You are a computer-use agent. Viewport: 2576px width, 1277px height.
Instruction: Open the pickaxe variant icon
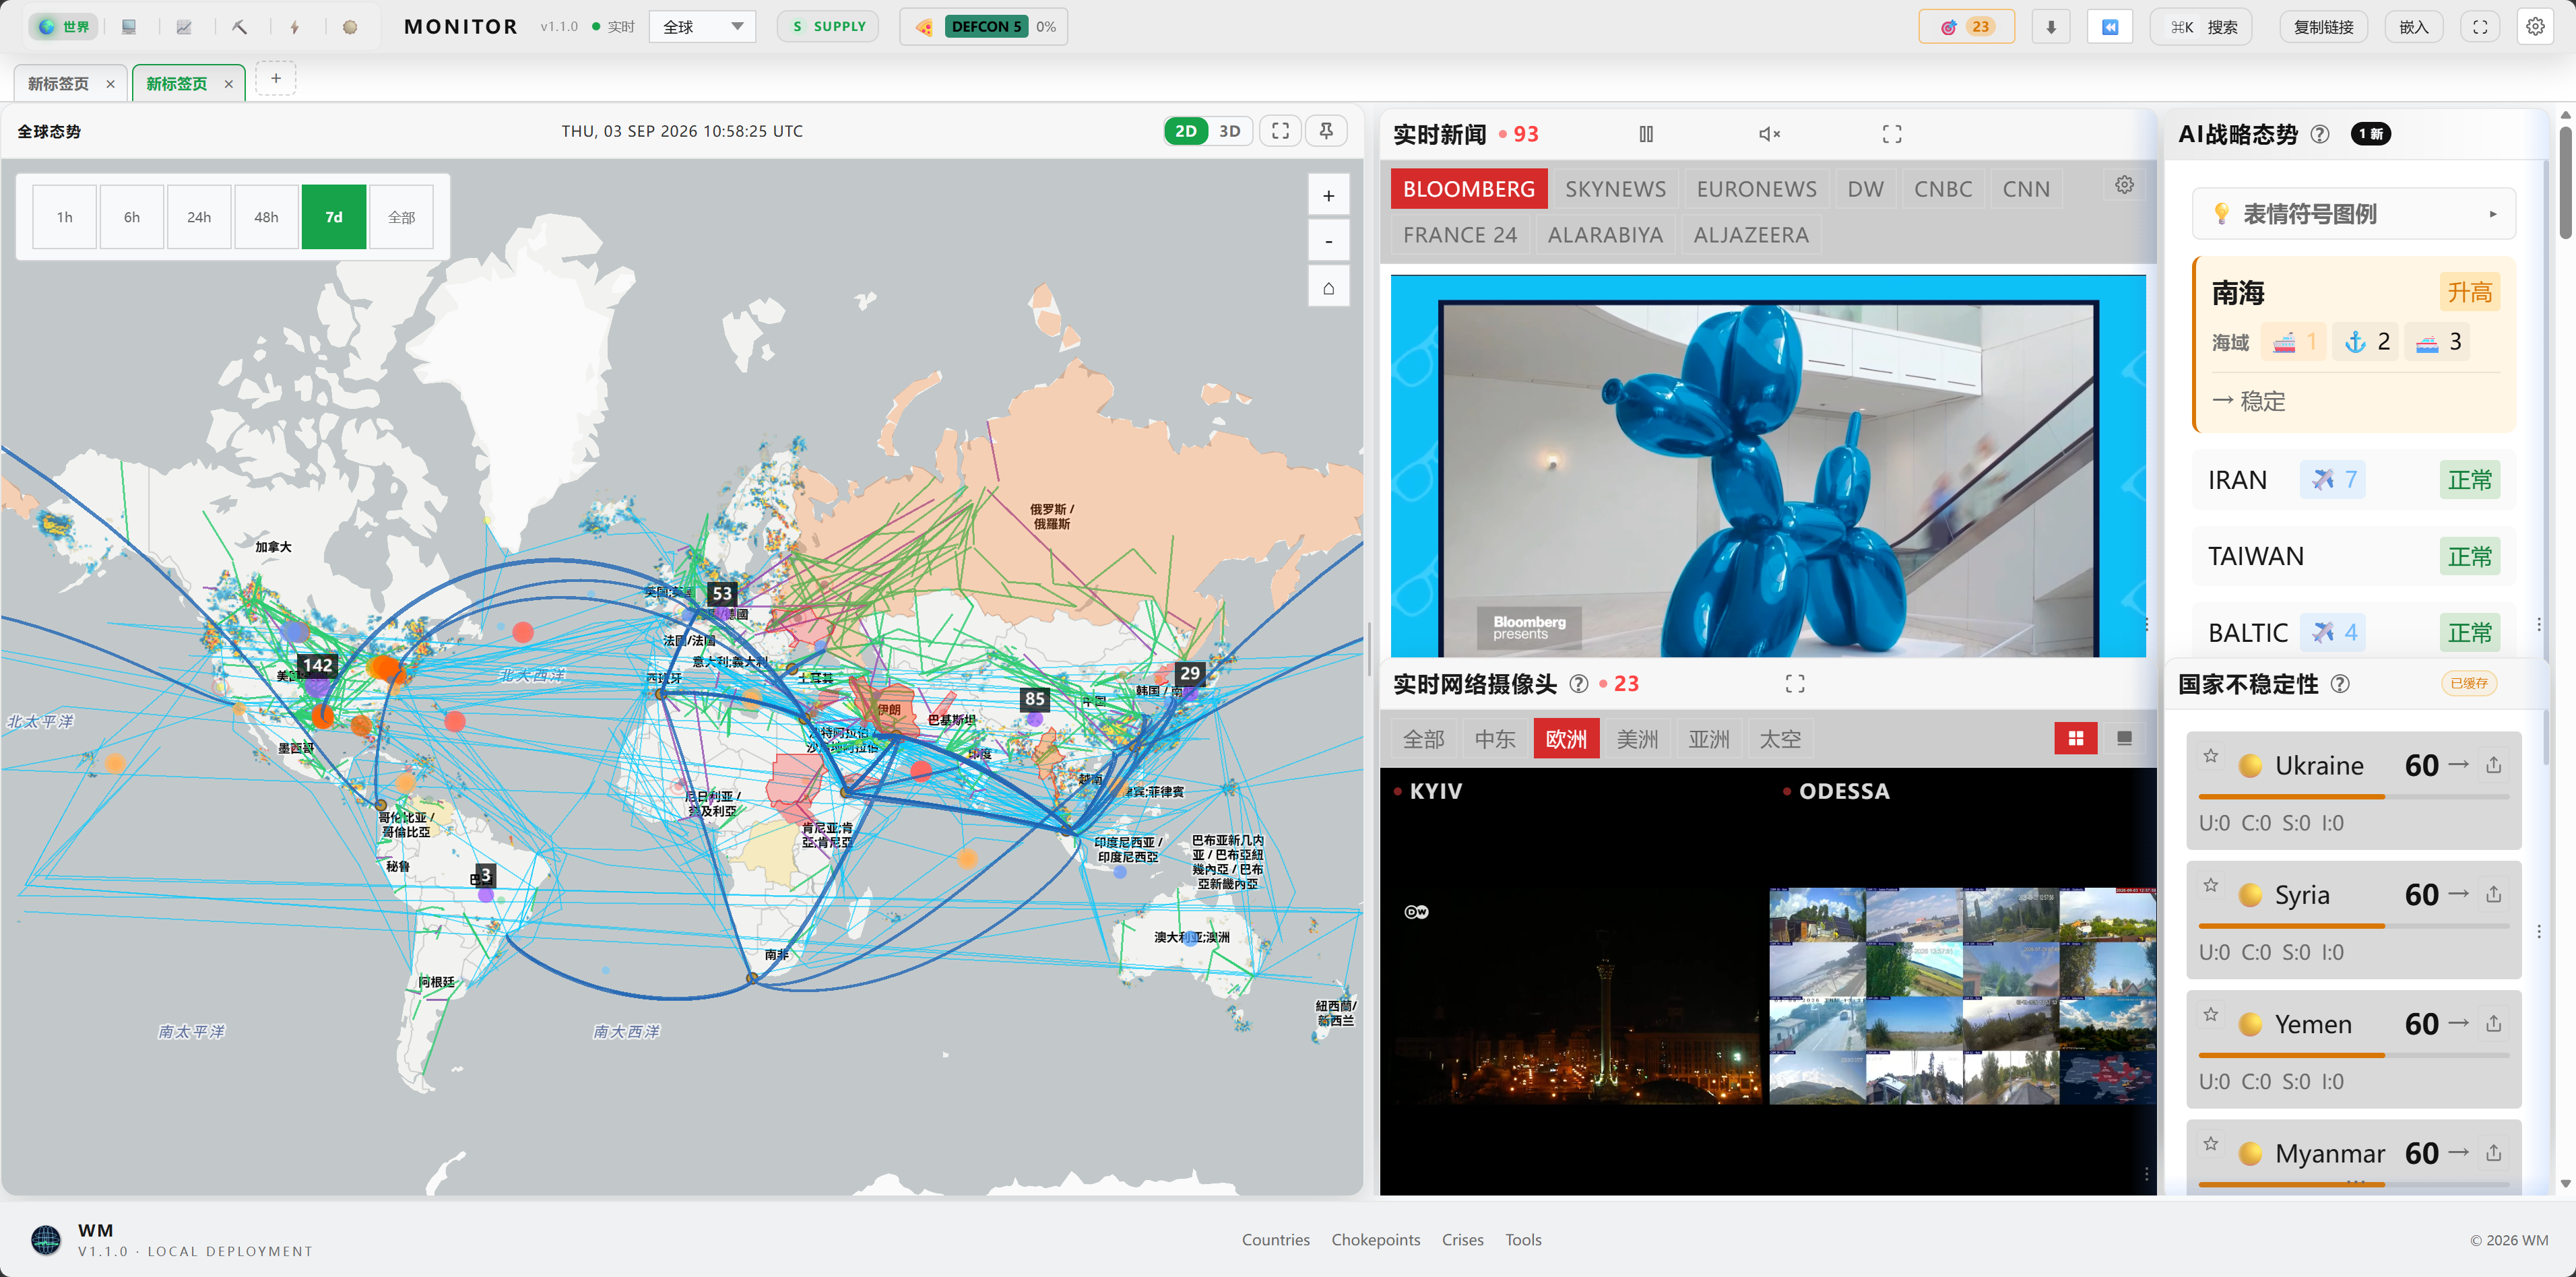239,27
